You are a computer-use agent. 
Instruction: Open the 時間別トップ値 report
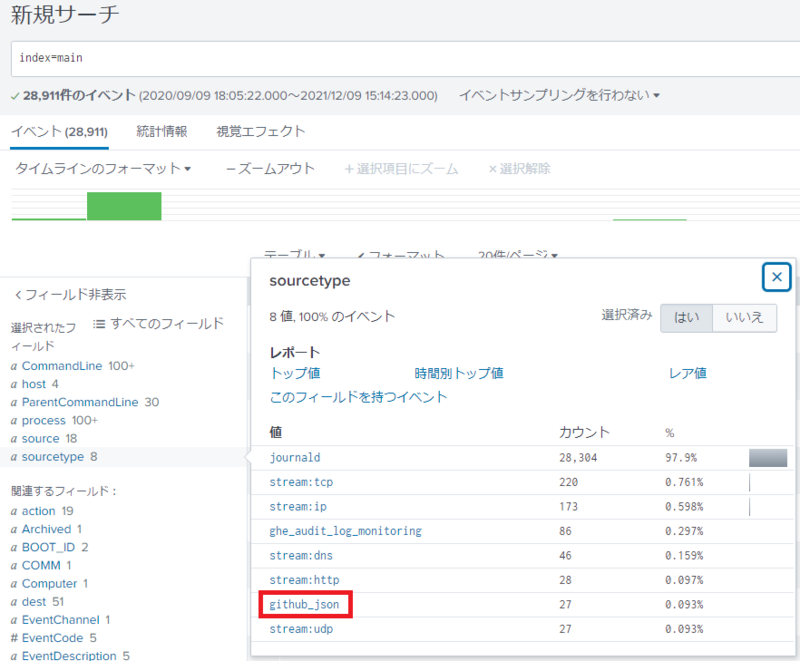pos(459,373)
